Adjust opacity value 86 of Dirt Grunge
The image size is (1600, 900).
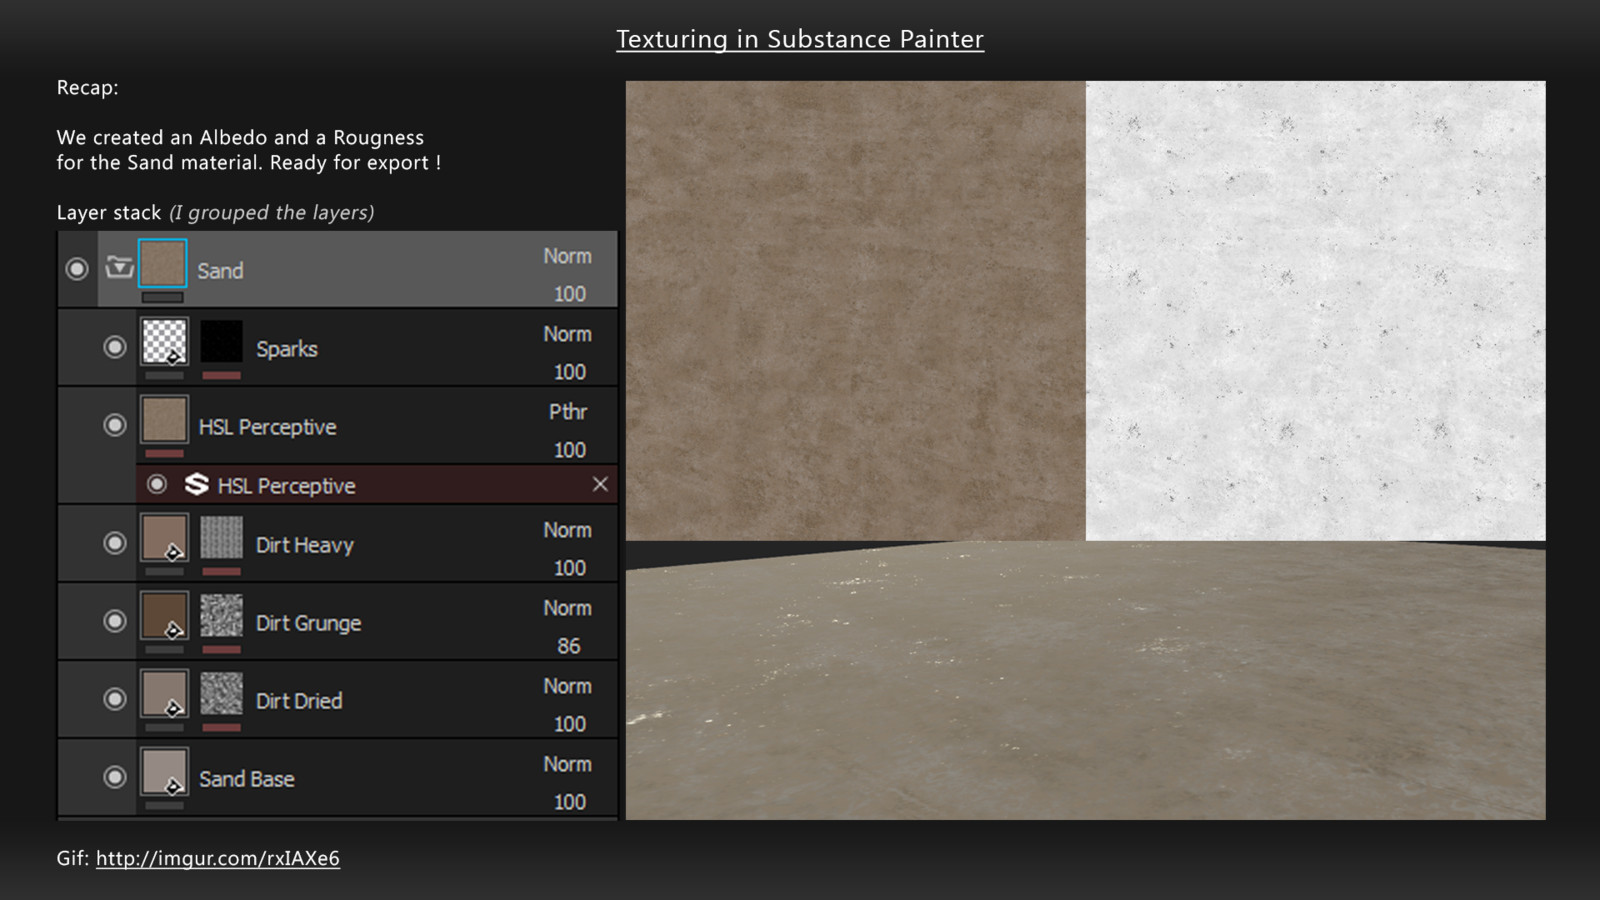(569, 646)
